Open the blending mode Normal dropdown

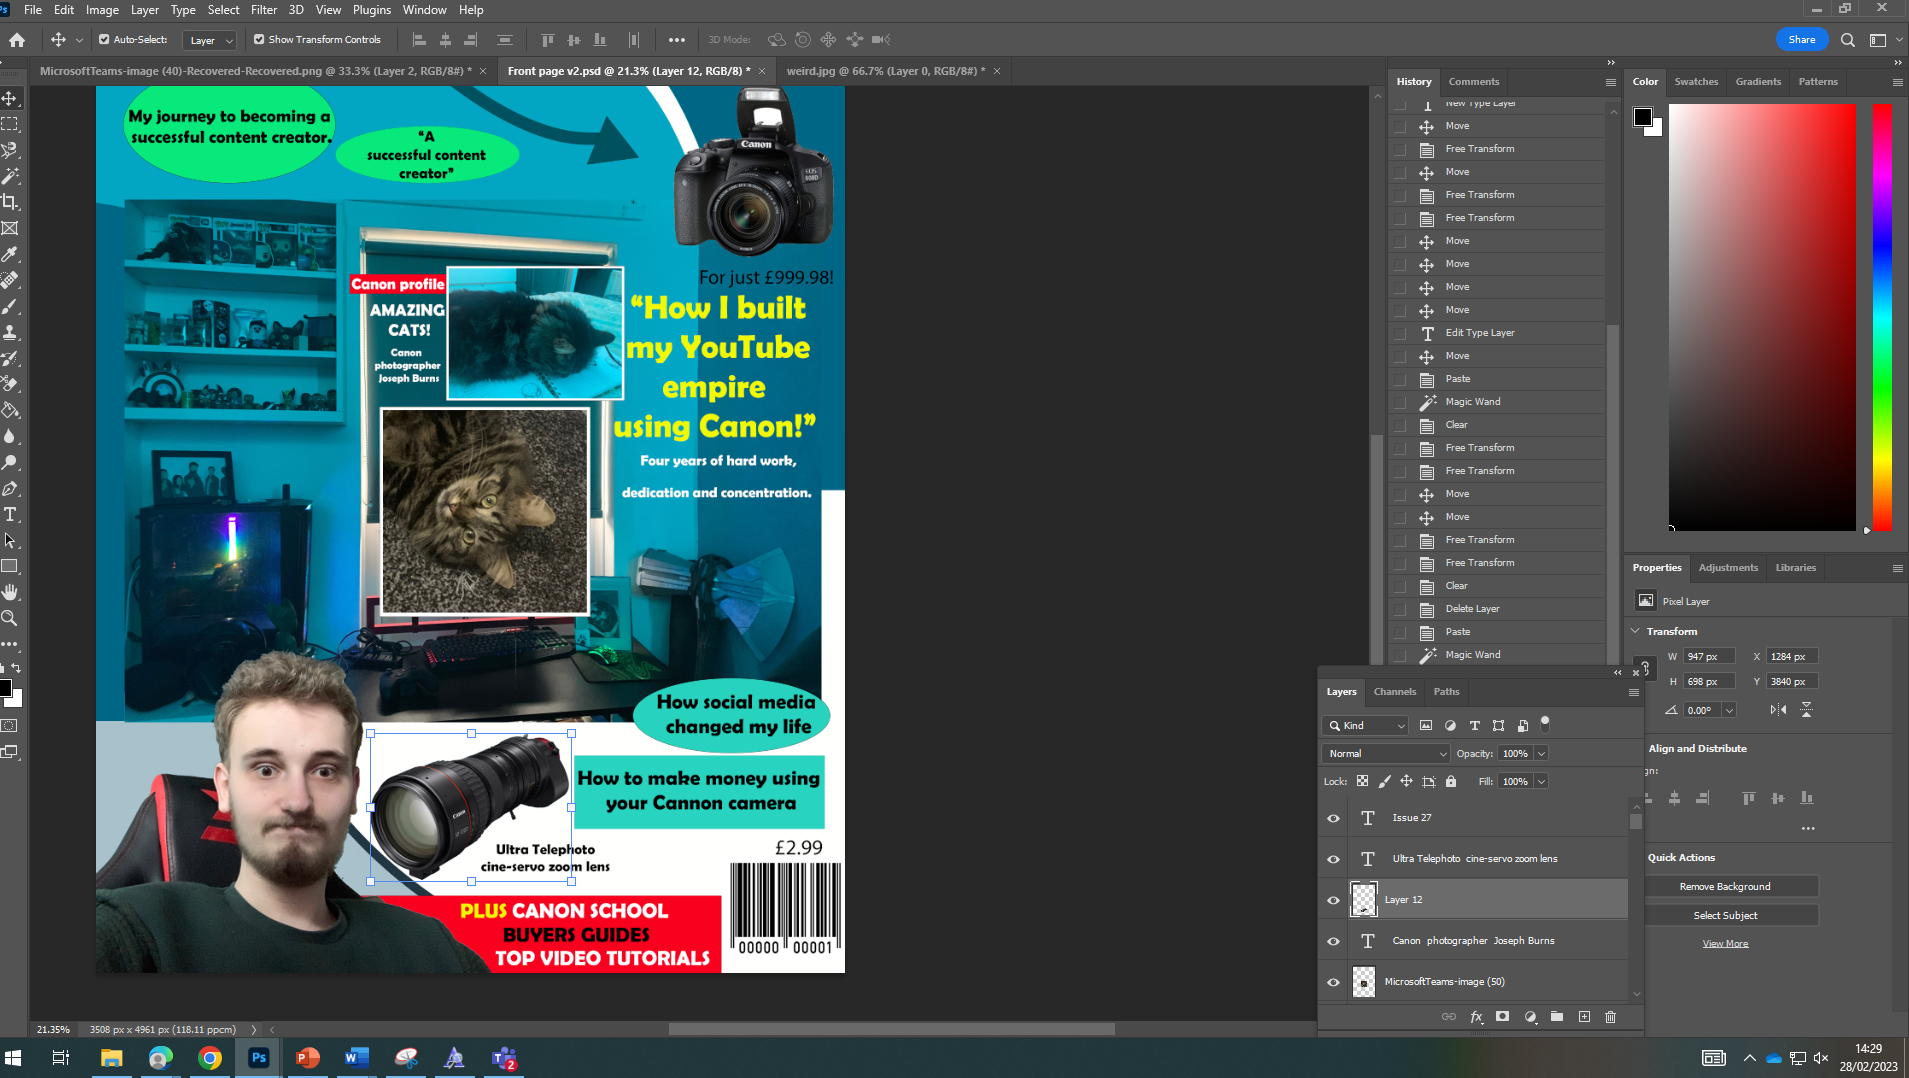click(1385, 754)
